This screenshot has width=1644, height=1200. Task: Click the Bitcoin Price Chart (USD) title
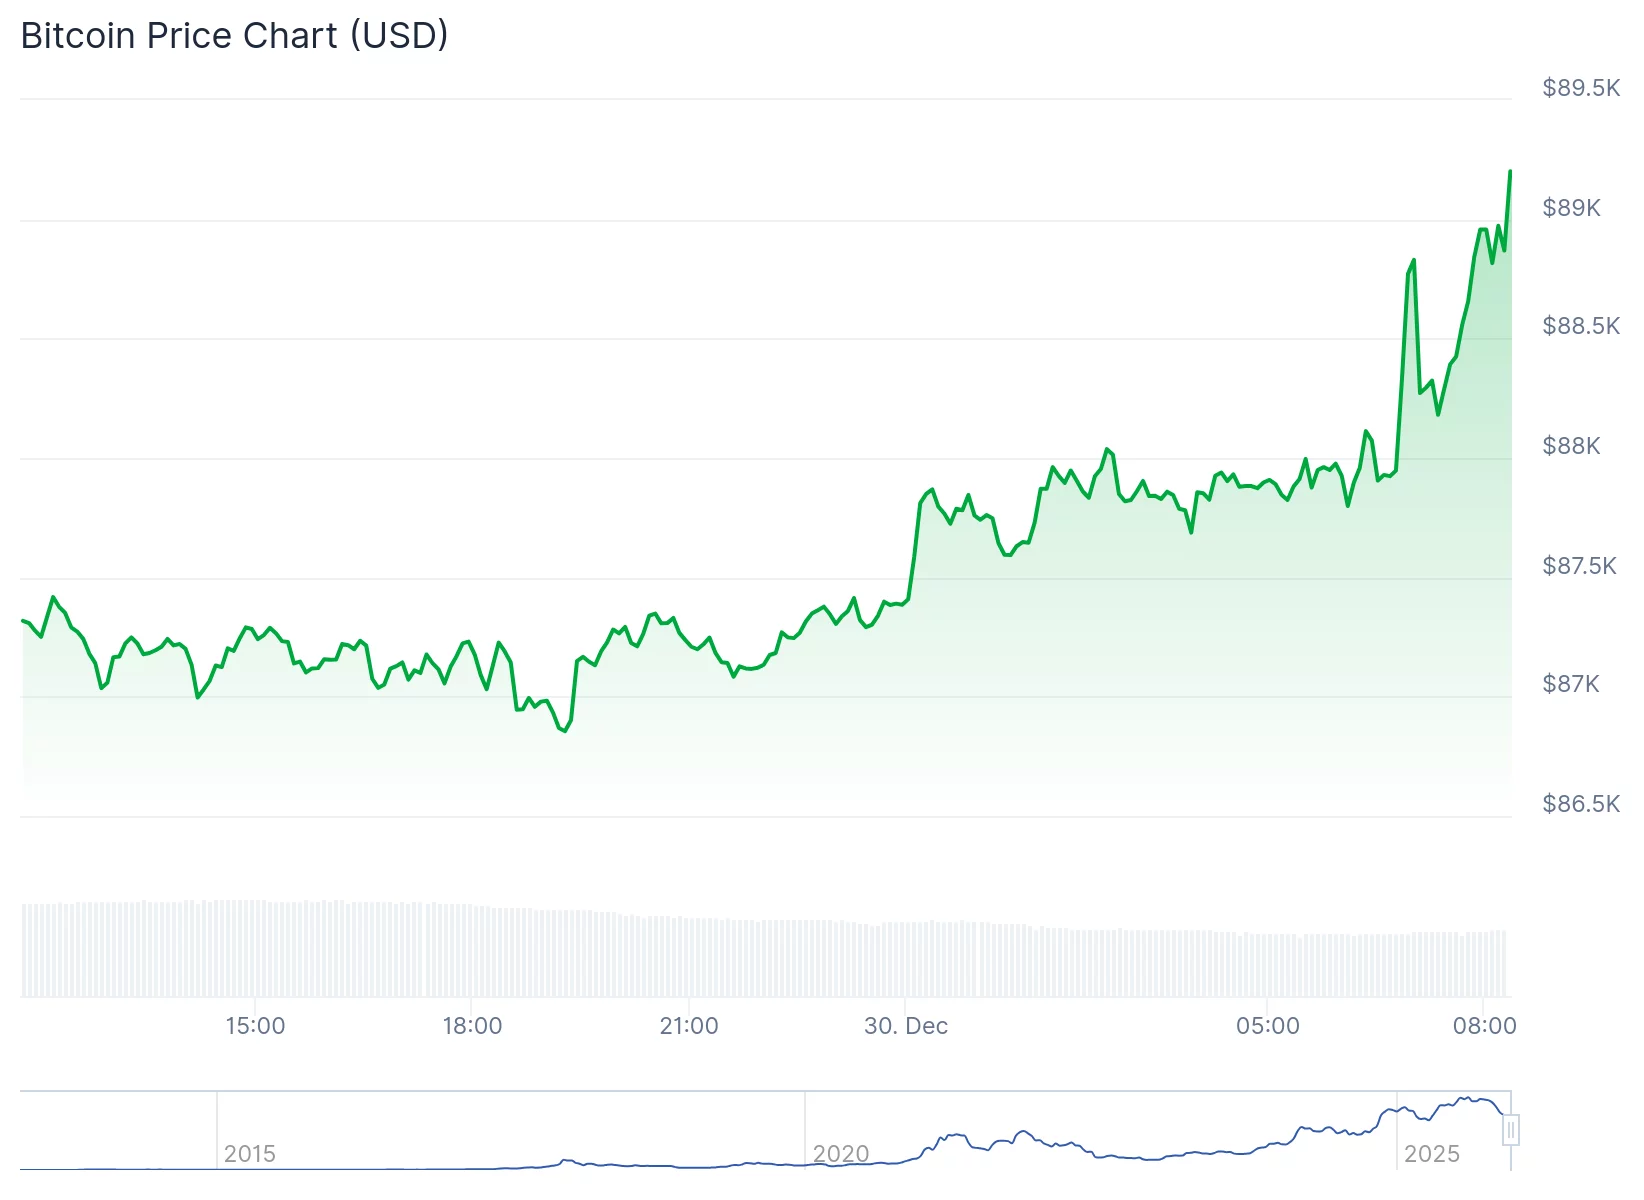point(234,35)
